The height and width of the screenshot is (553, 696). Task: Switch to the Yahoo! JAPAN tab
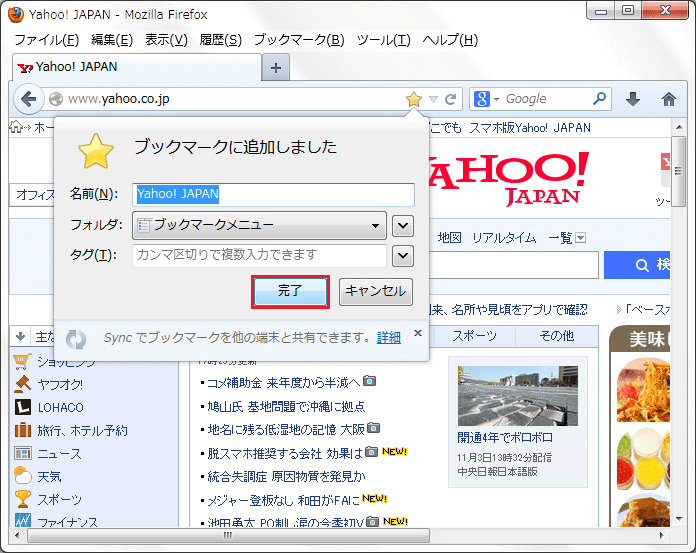point(76,67)
